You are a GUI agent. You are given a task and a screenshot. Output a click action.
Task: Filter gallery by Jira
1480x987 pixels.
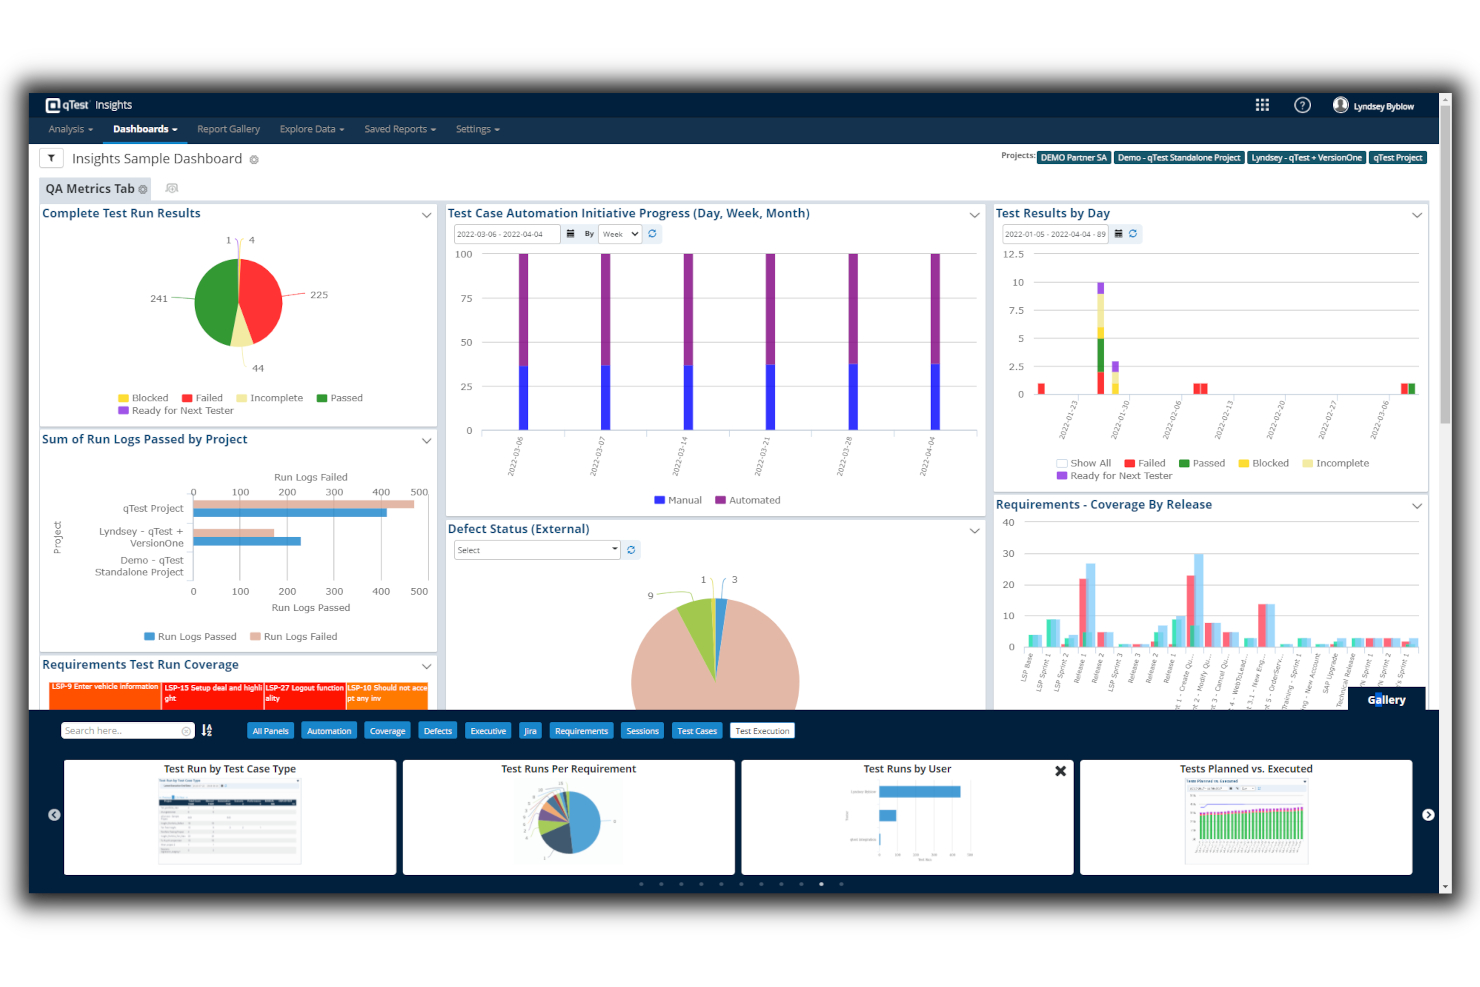coord(530,731)
